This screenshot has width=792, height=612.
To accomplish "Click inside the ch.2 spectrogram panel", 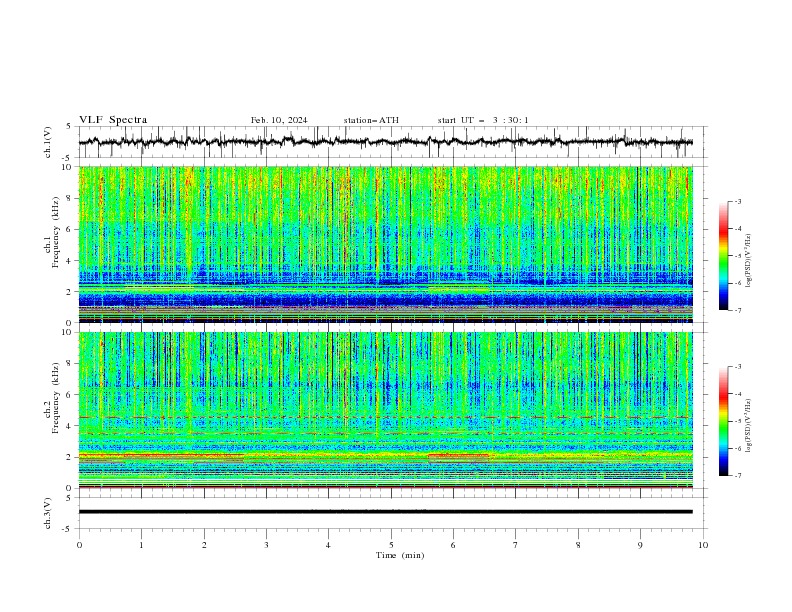I will 385,410.
